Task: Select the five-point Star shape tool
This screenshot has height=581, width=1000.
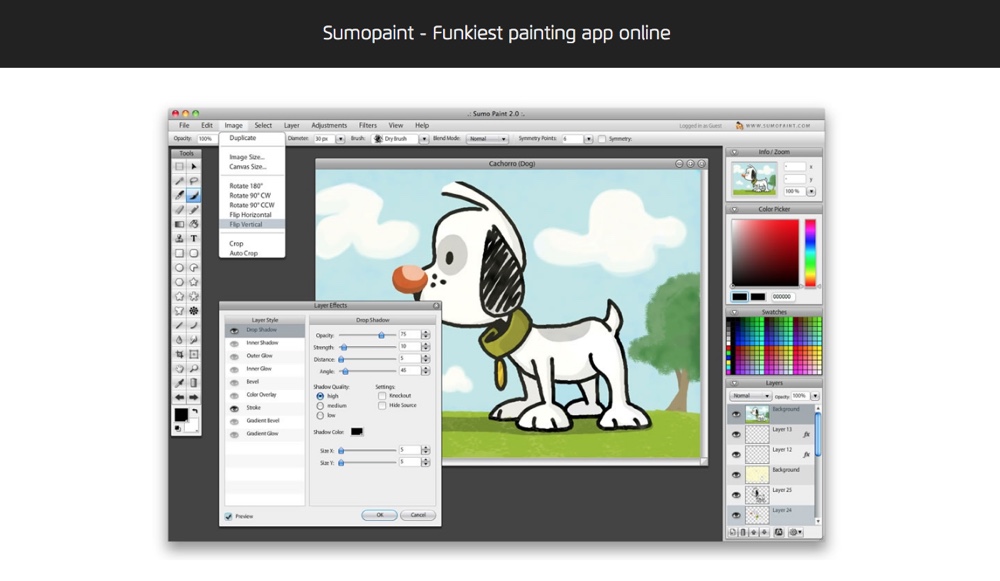Action: click(194, 282)
